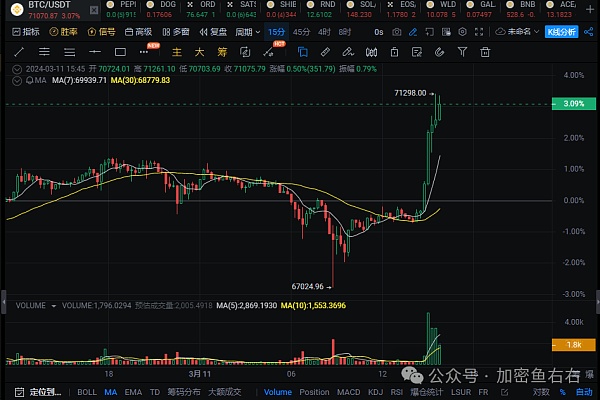Click the refresh-square drawing icon
This screenshot has height=400, width=600.
tap(245, 52)
